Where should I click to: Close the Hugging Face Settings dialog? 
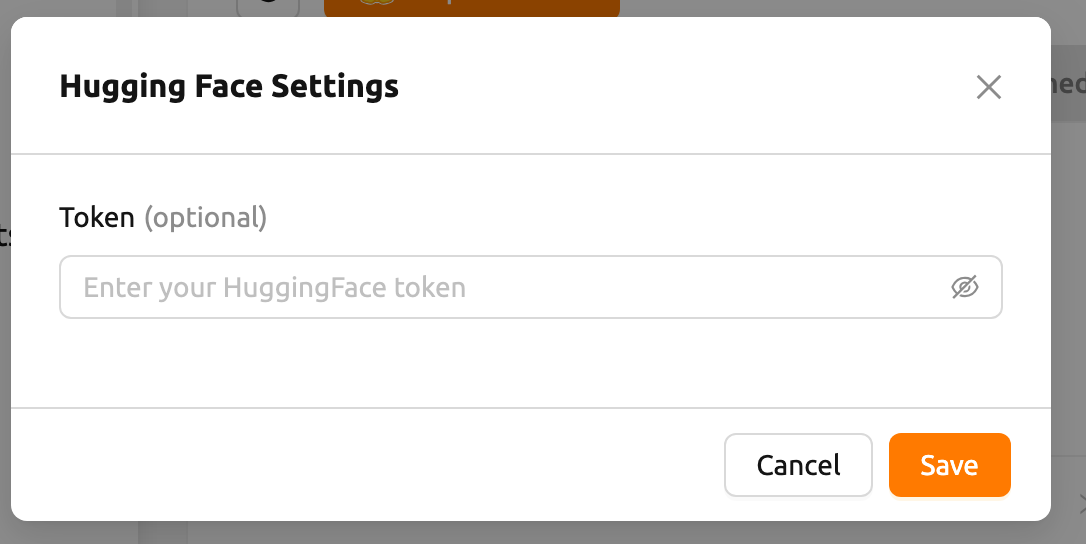[988, 87]
